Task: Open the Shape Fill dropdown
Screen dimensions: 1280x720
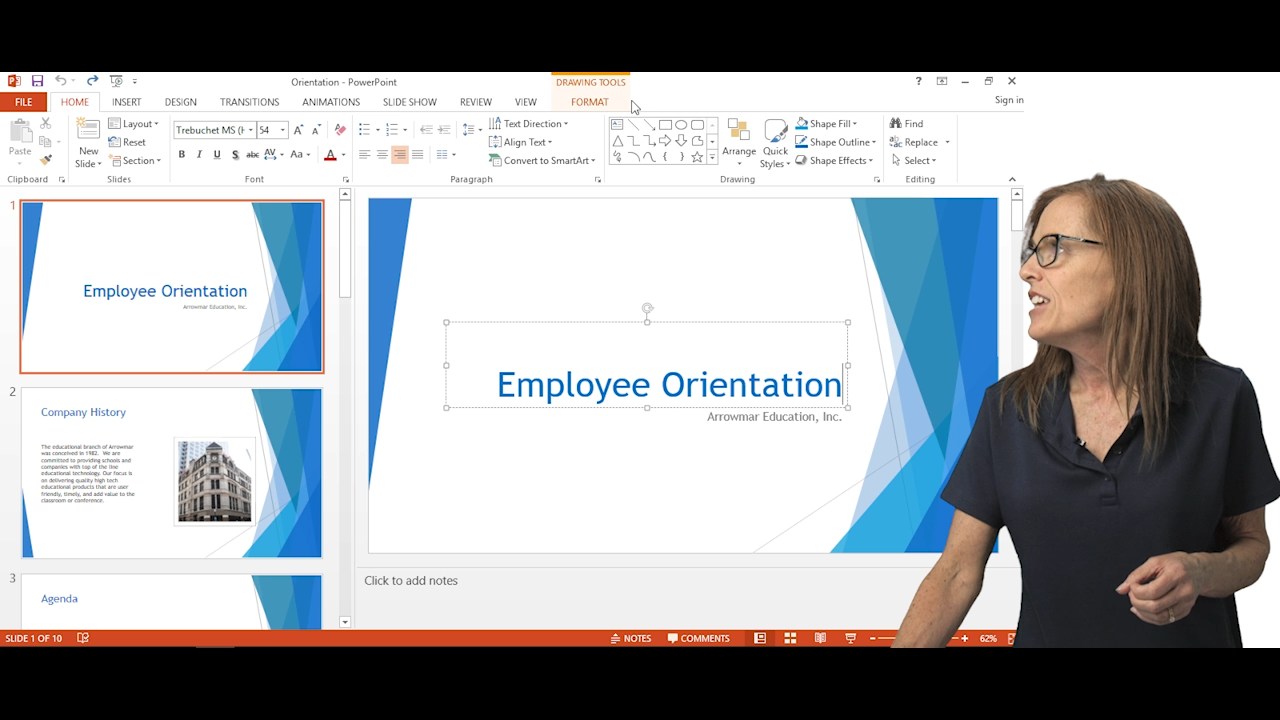Action: click(827, 124)
